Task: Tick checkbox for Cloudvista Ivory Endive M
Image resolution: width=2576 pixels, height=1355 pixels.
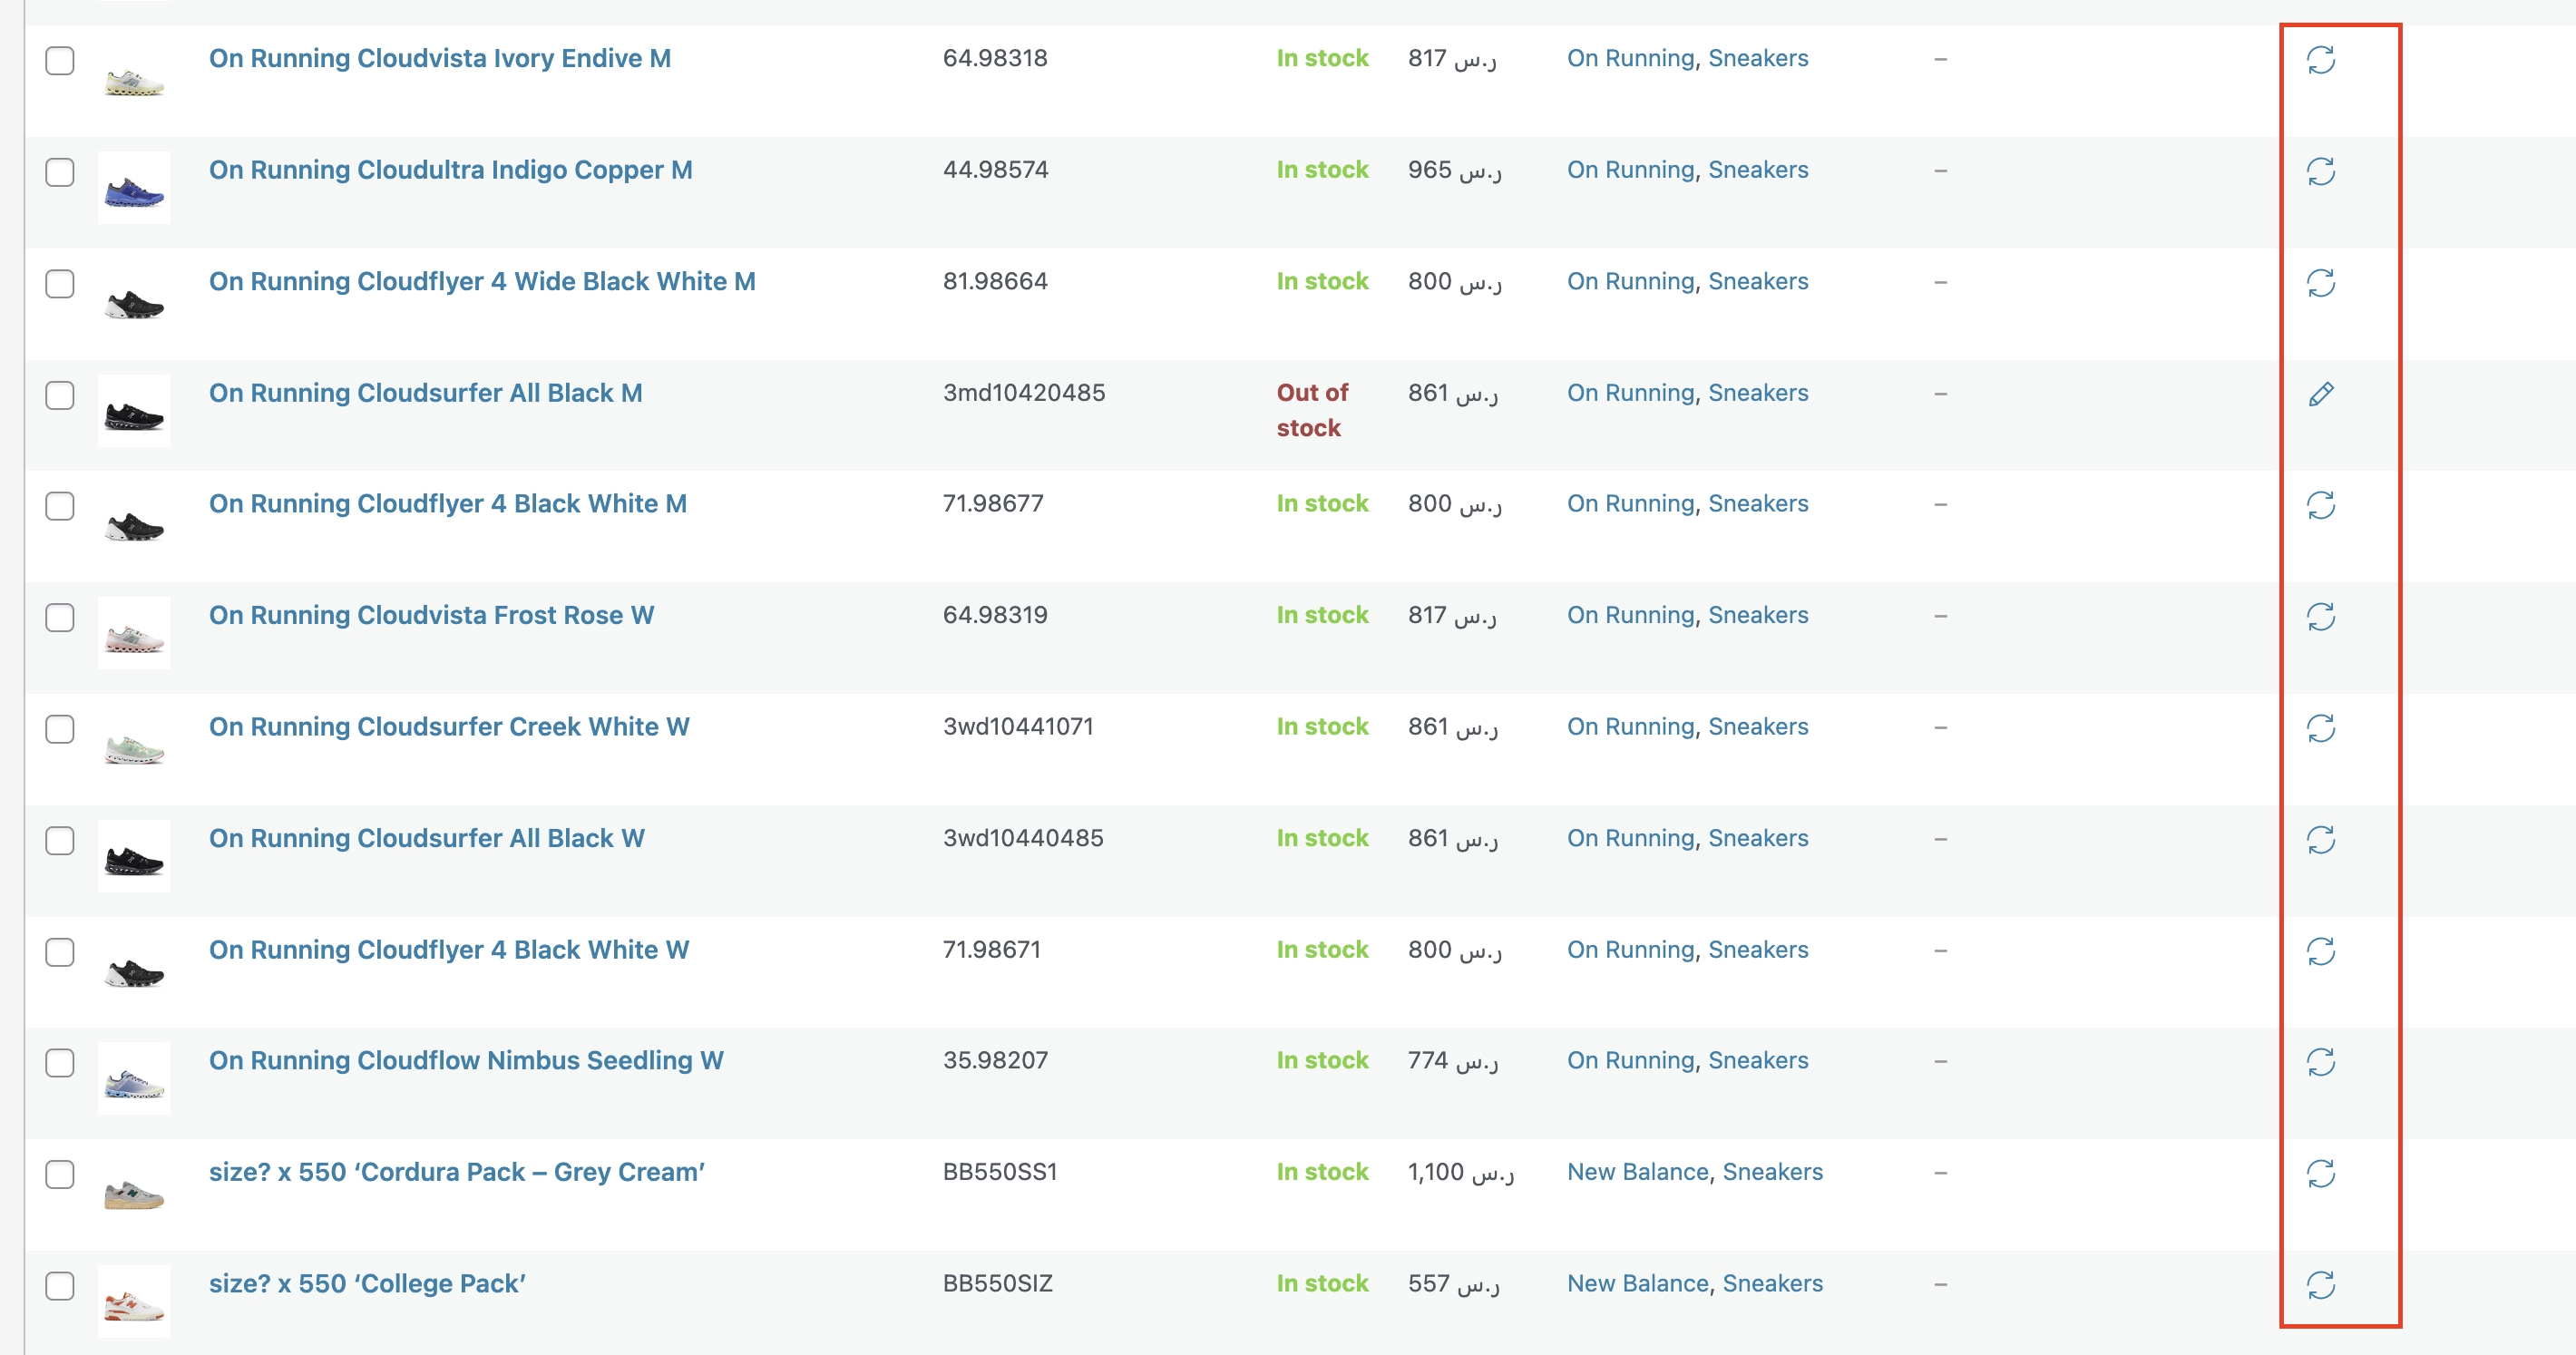Action: pos(60,60)
